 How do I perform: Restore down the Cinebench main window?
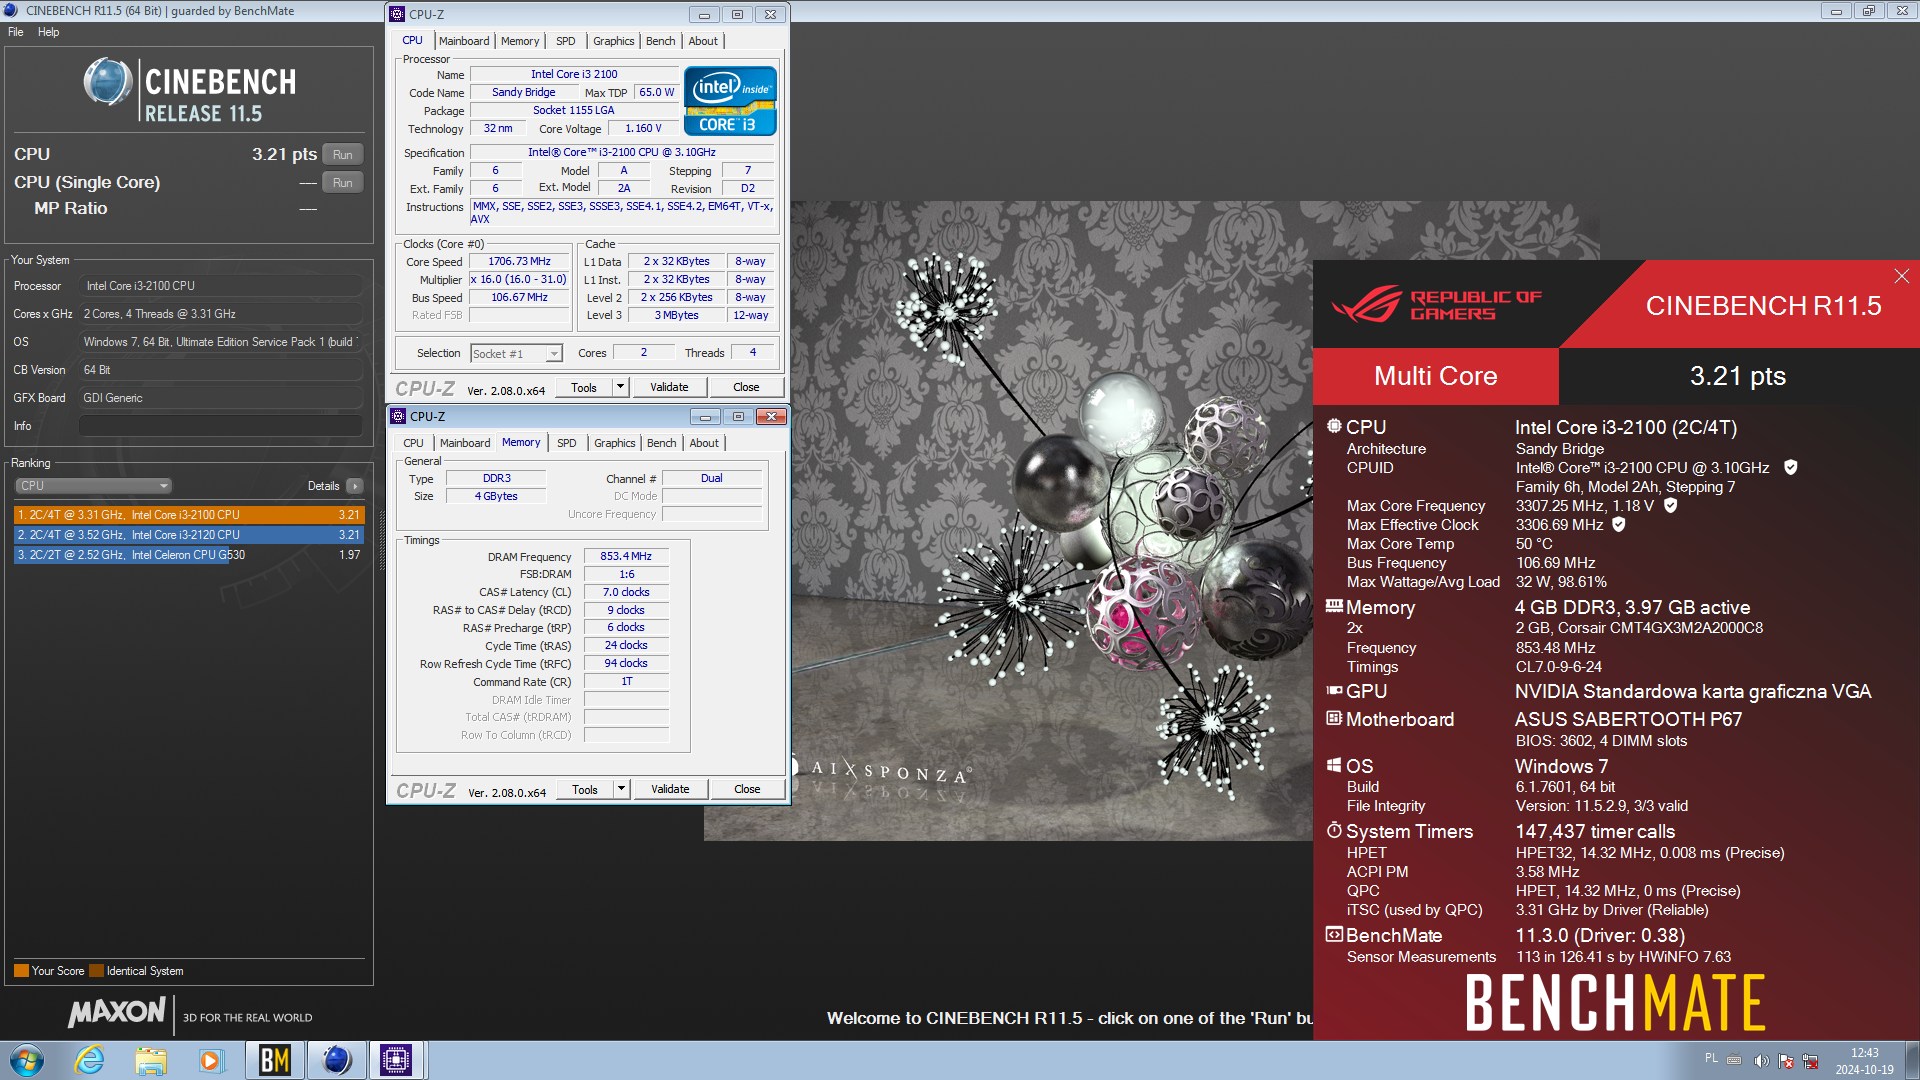click(1868, 11)
